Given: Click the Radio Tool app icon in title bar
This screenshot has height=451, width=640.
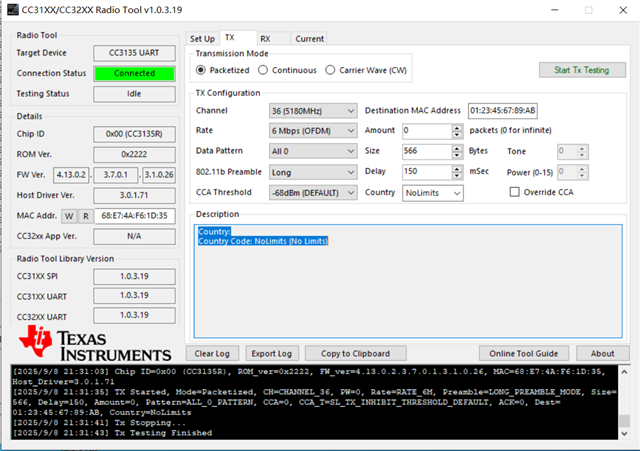Looking at the screenshot, I should 13,10.
